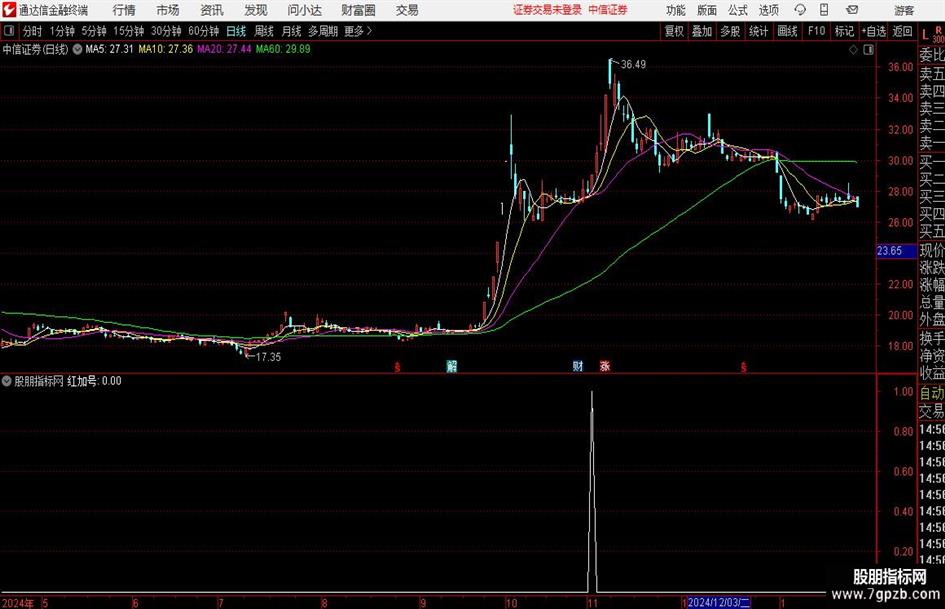Switch to 30分钟 chart period

point(166,31)
